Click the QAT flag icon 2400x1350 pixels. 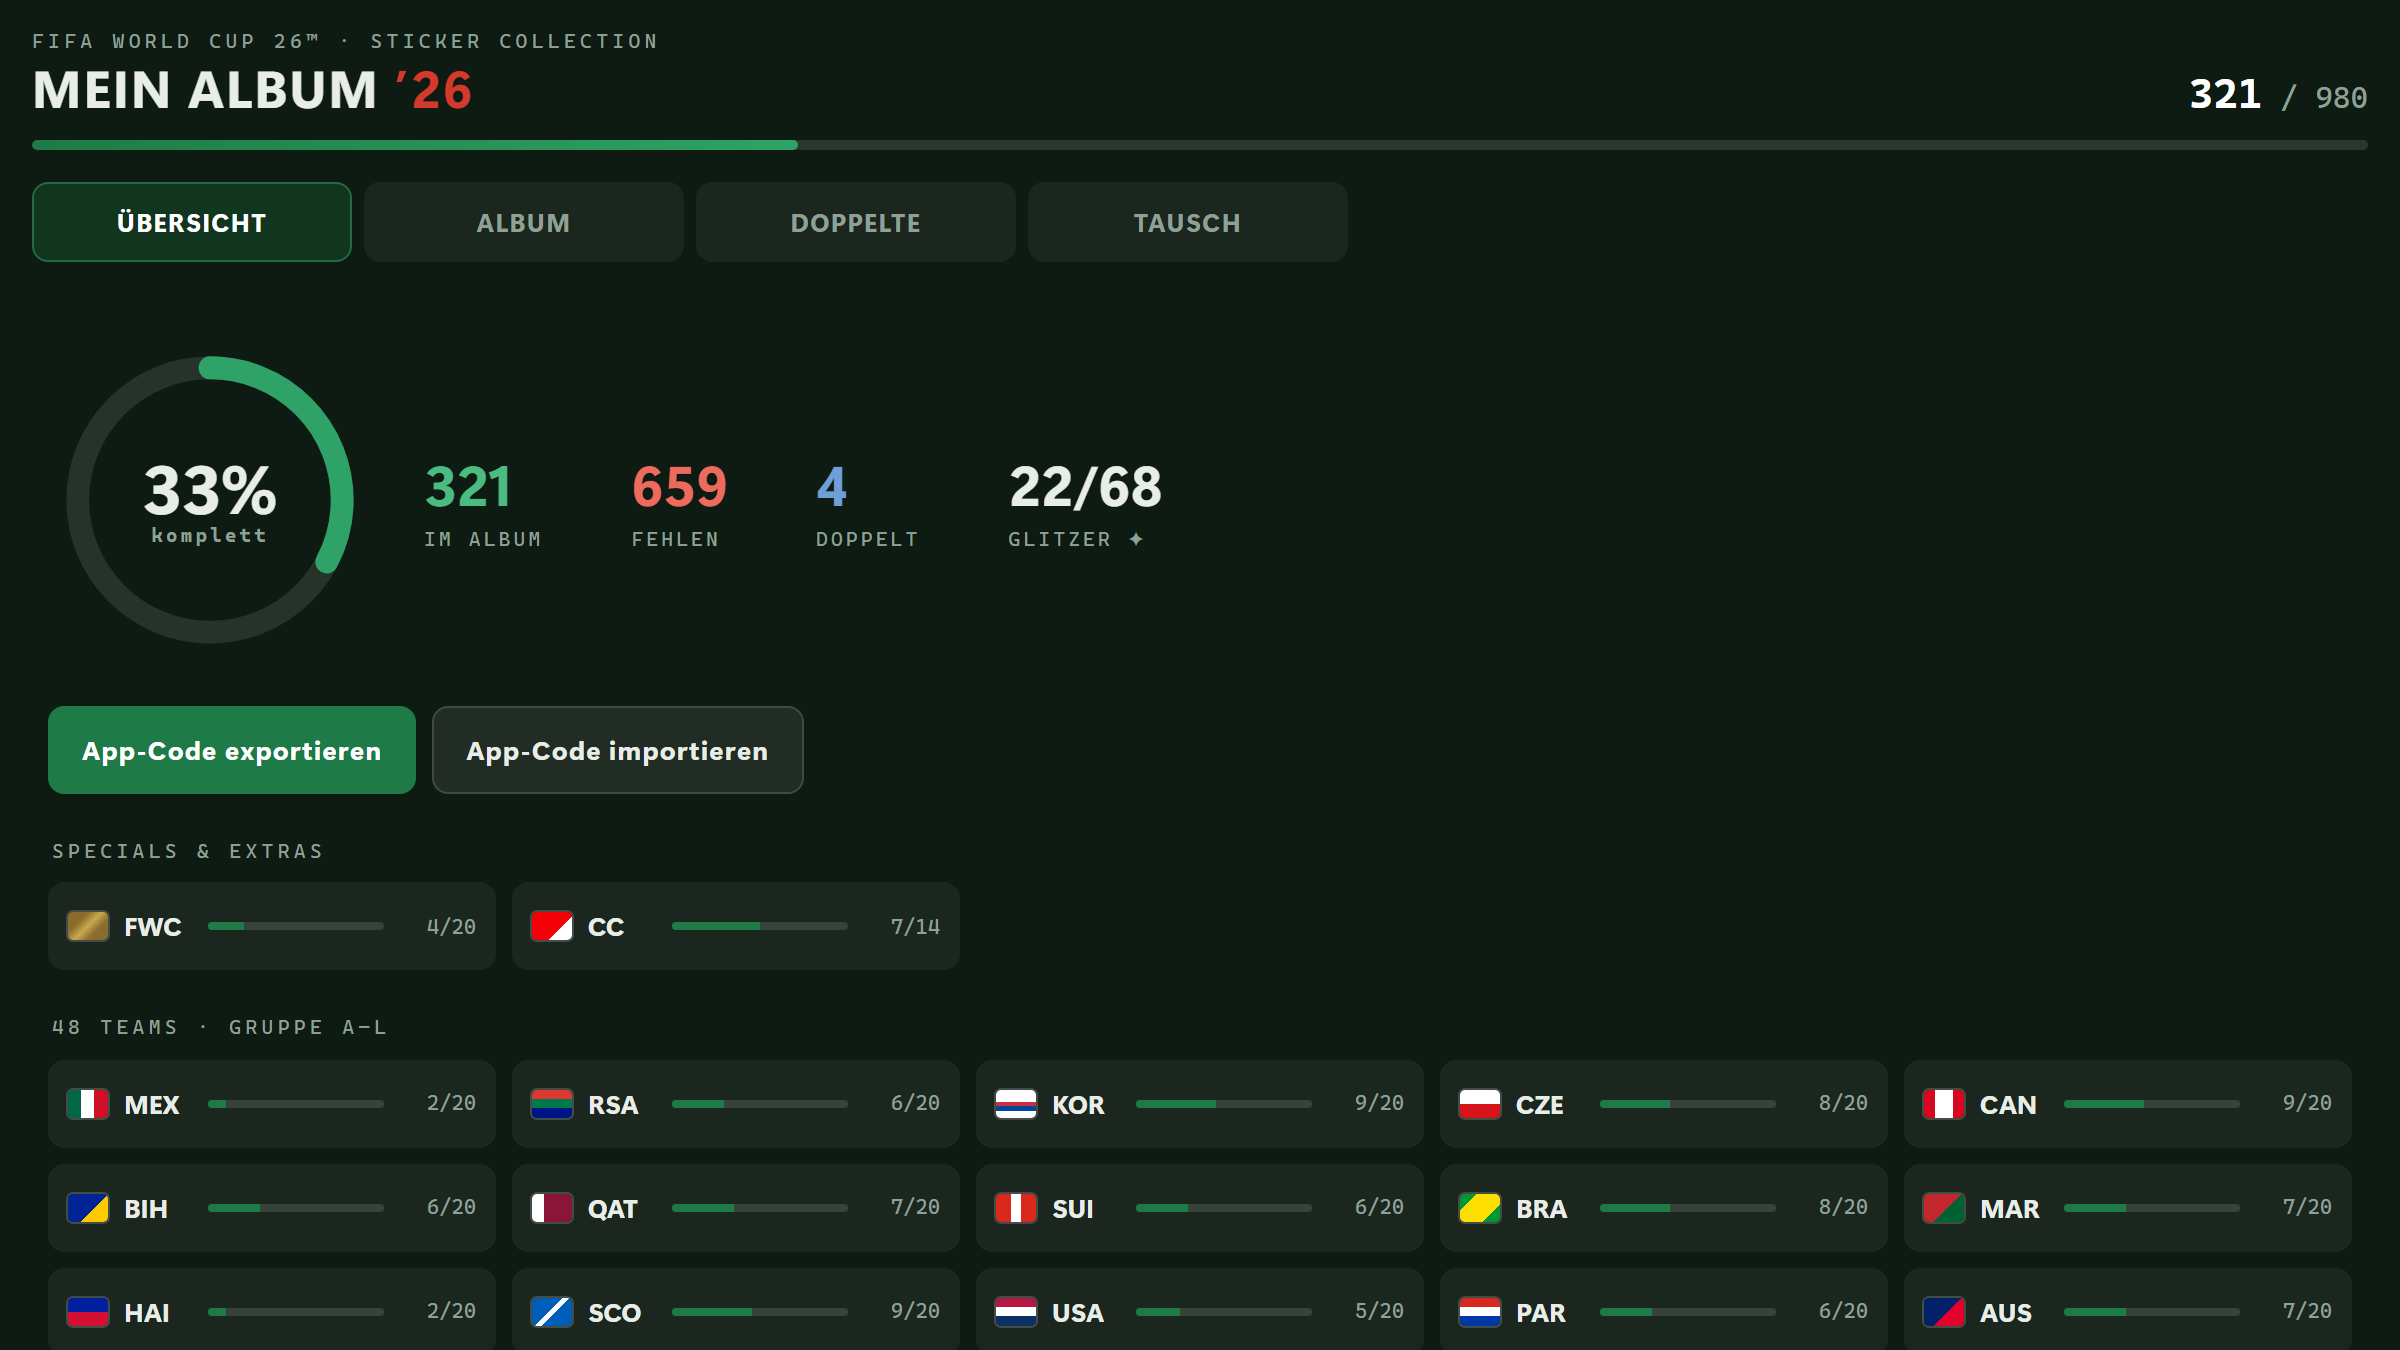552,1208
